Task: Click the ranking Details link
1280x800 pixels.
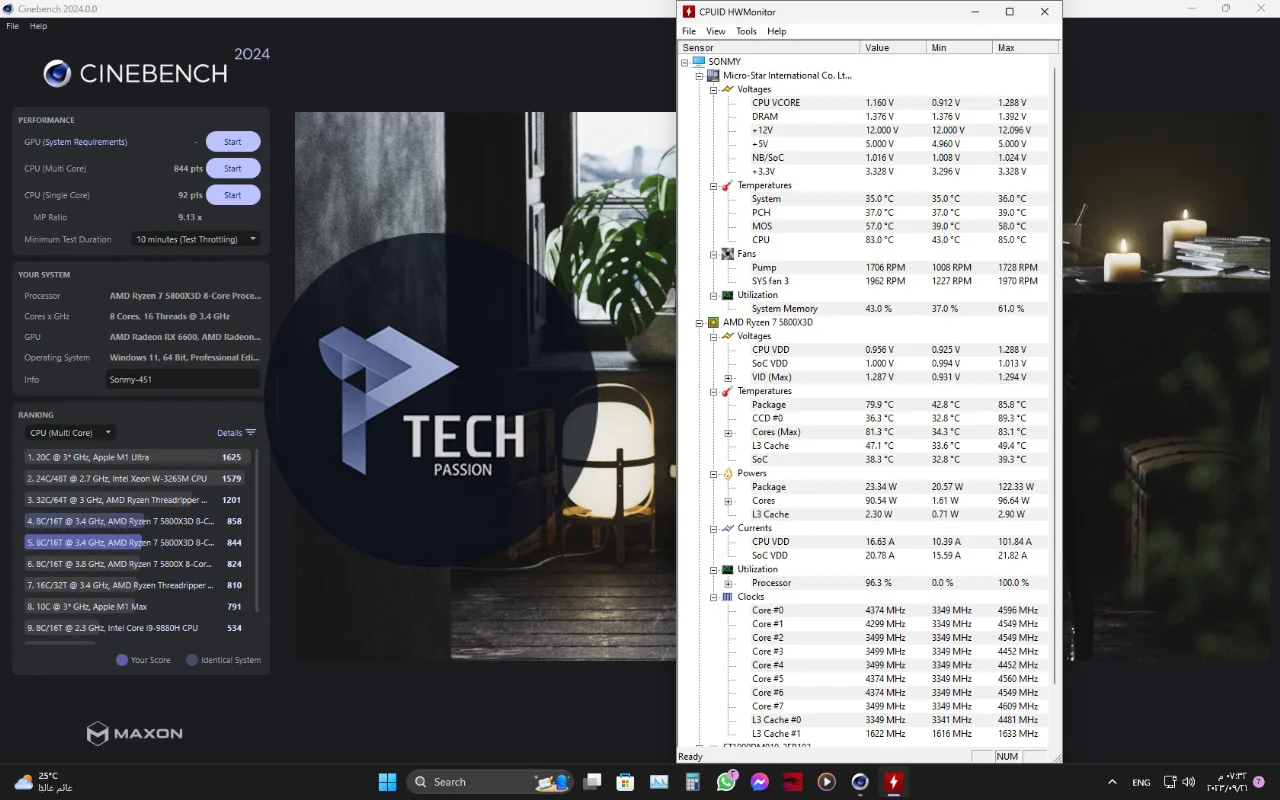Action: [x=229, y=433]
